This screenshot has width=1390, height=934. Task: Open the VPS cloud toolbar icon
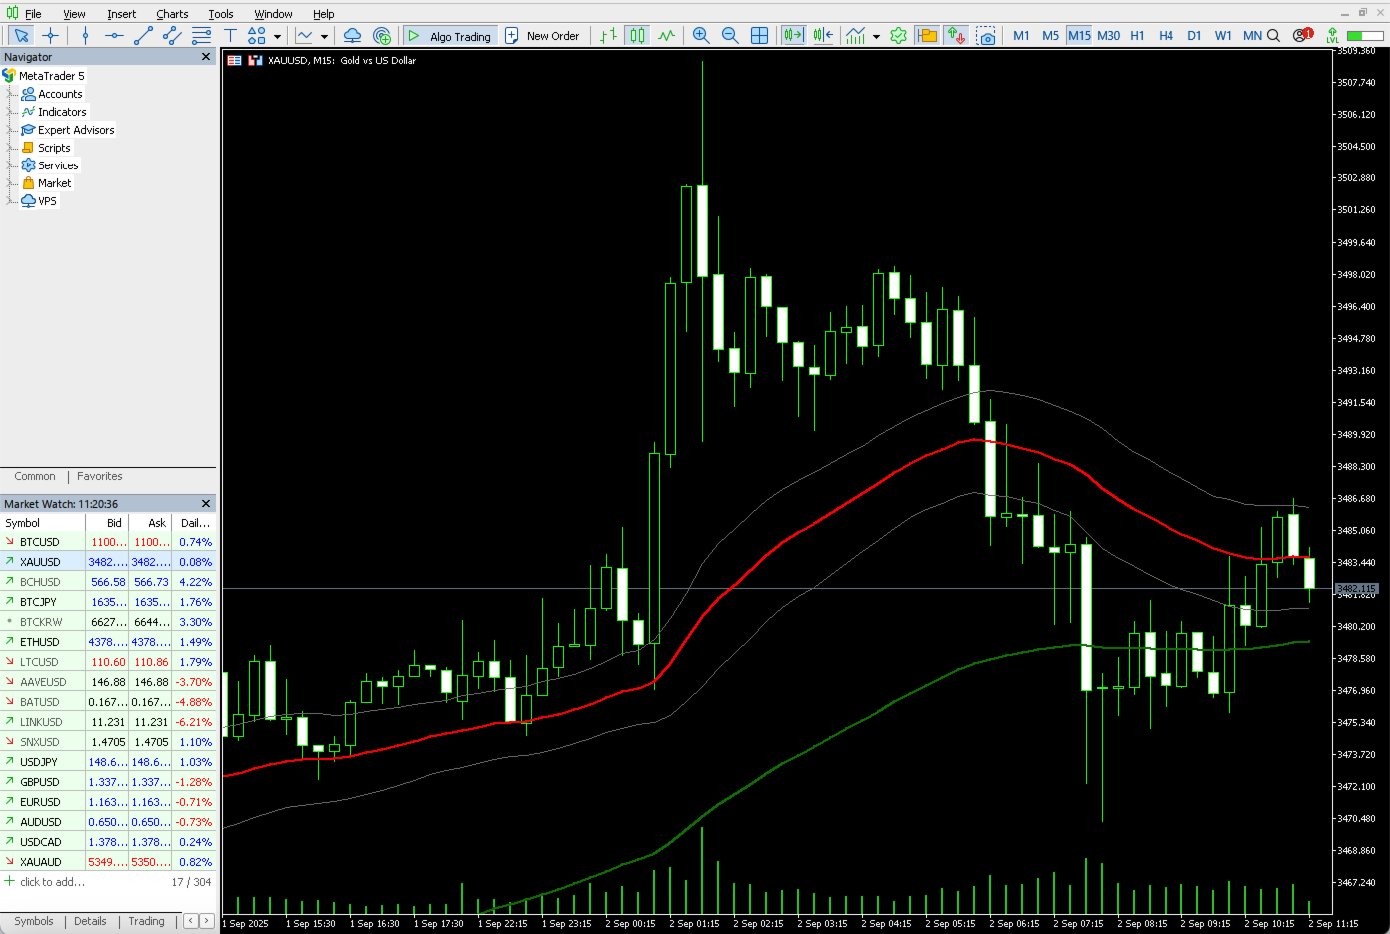352,35
